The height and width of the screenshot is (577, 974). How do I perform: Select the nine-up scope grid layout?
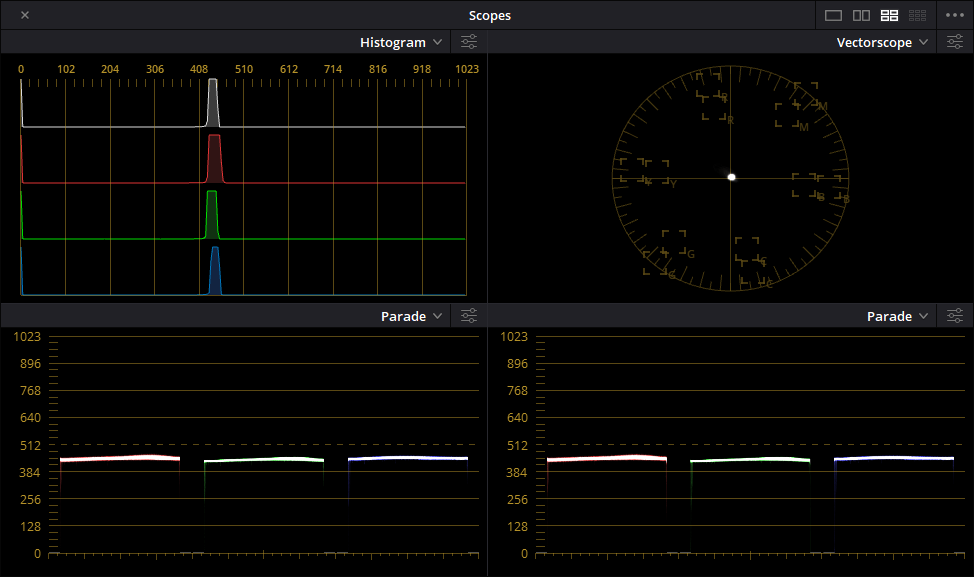coord(917,16)
